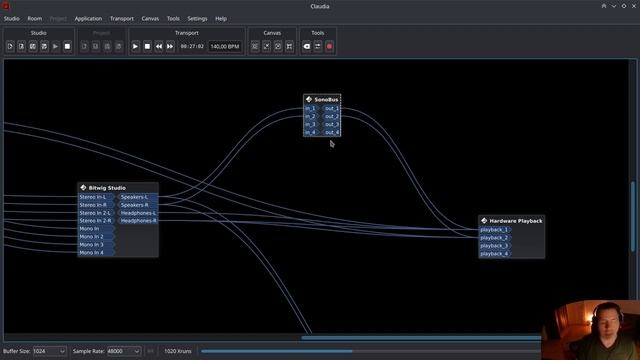Click the red JACK render record icon
The image size is (640, 360).
point(329,47)
